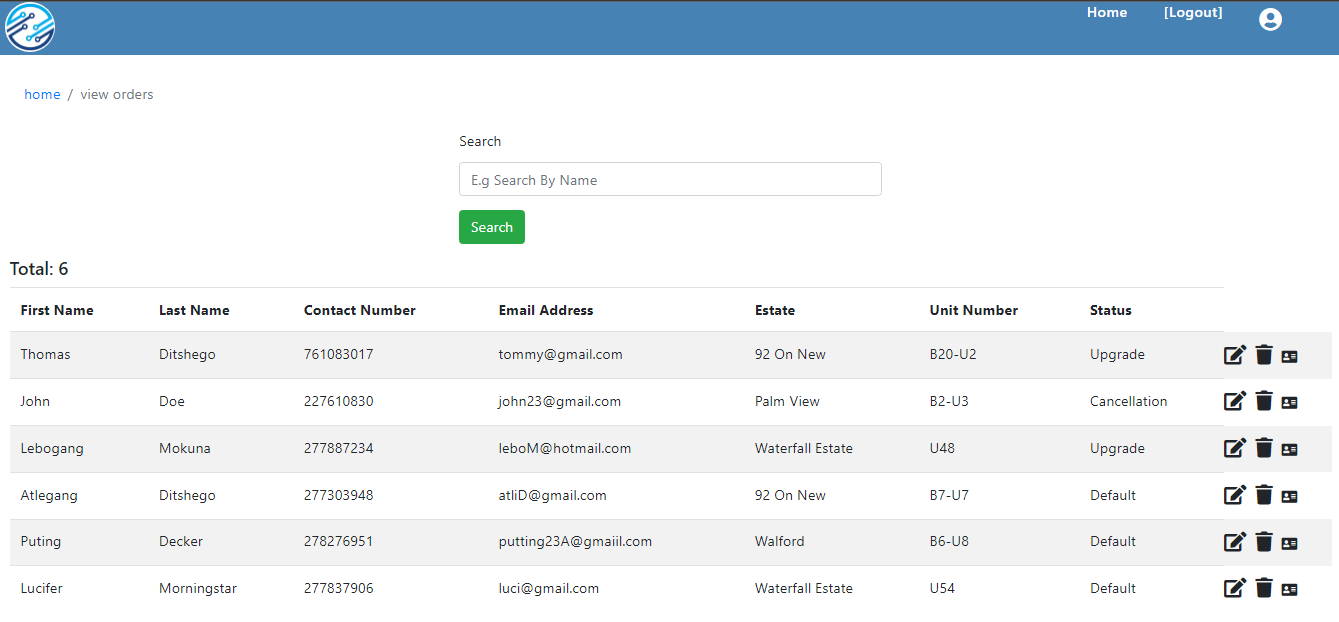The height and width of the screenshot is (622, 1339).
Task: Click the Estate column header
Action: (775, 310)
